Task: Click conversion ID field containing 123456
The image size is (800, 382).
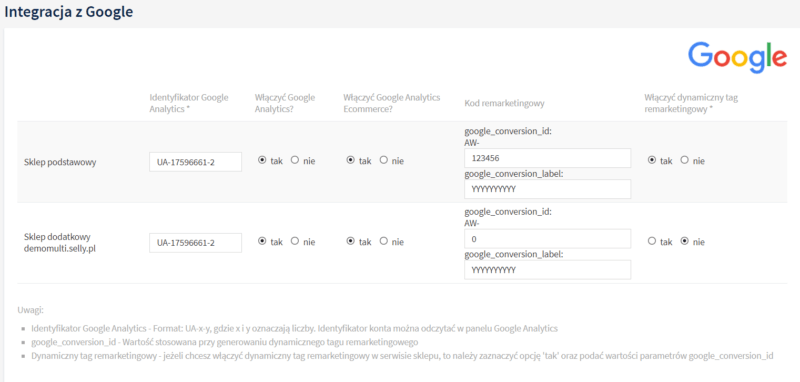Action: coord(547,158)
